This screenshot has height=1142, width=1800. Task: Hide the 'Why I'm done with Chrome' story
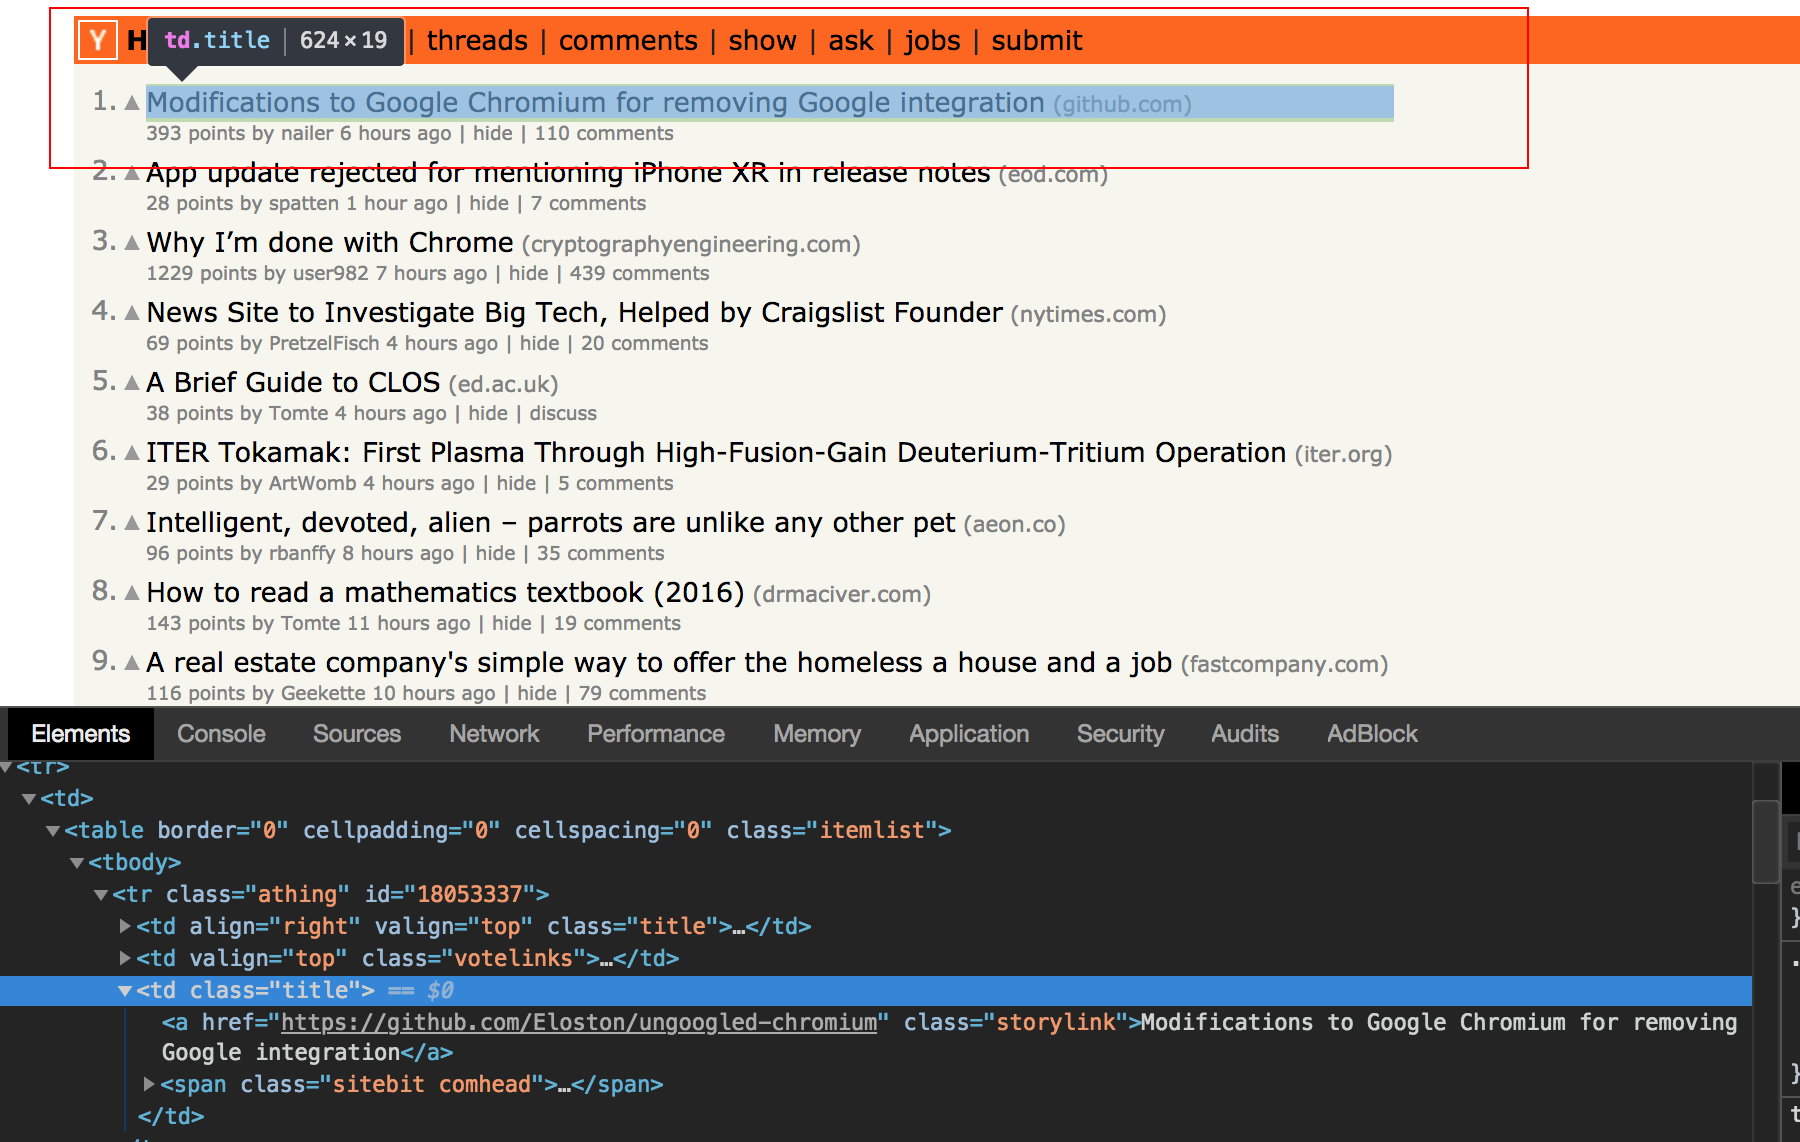528,273
